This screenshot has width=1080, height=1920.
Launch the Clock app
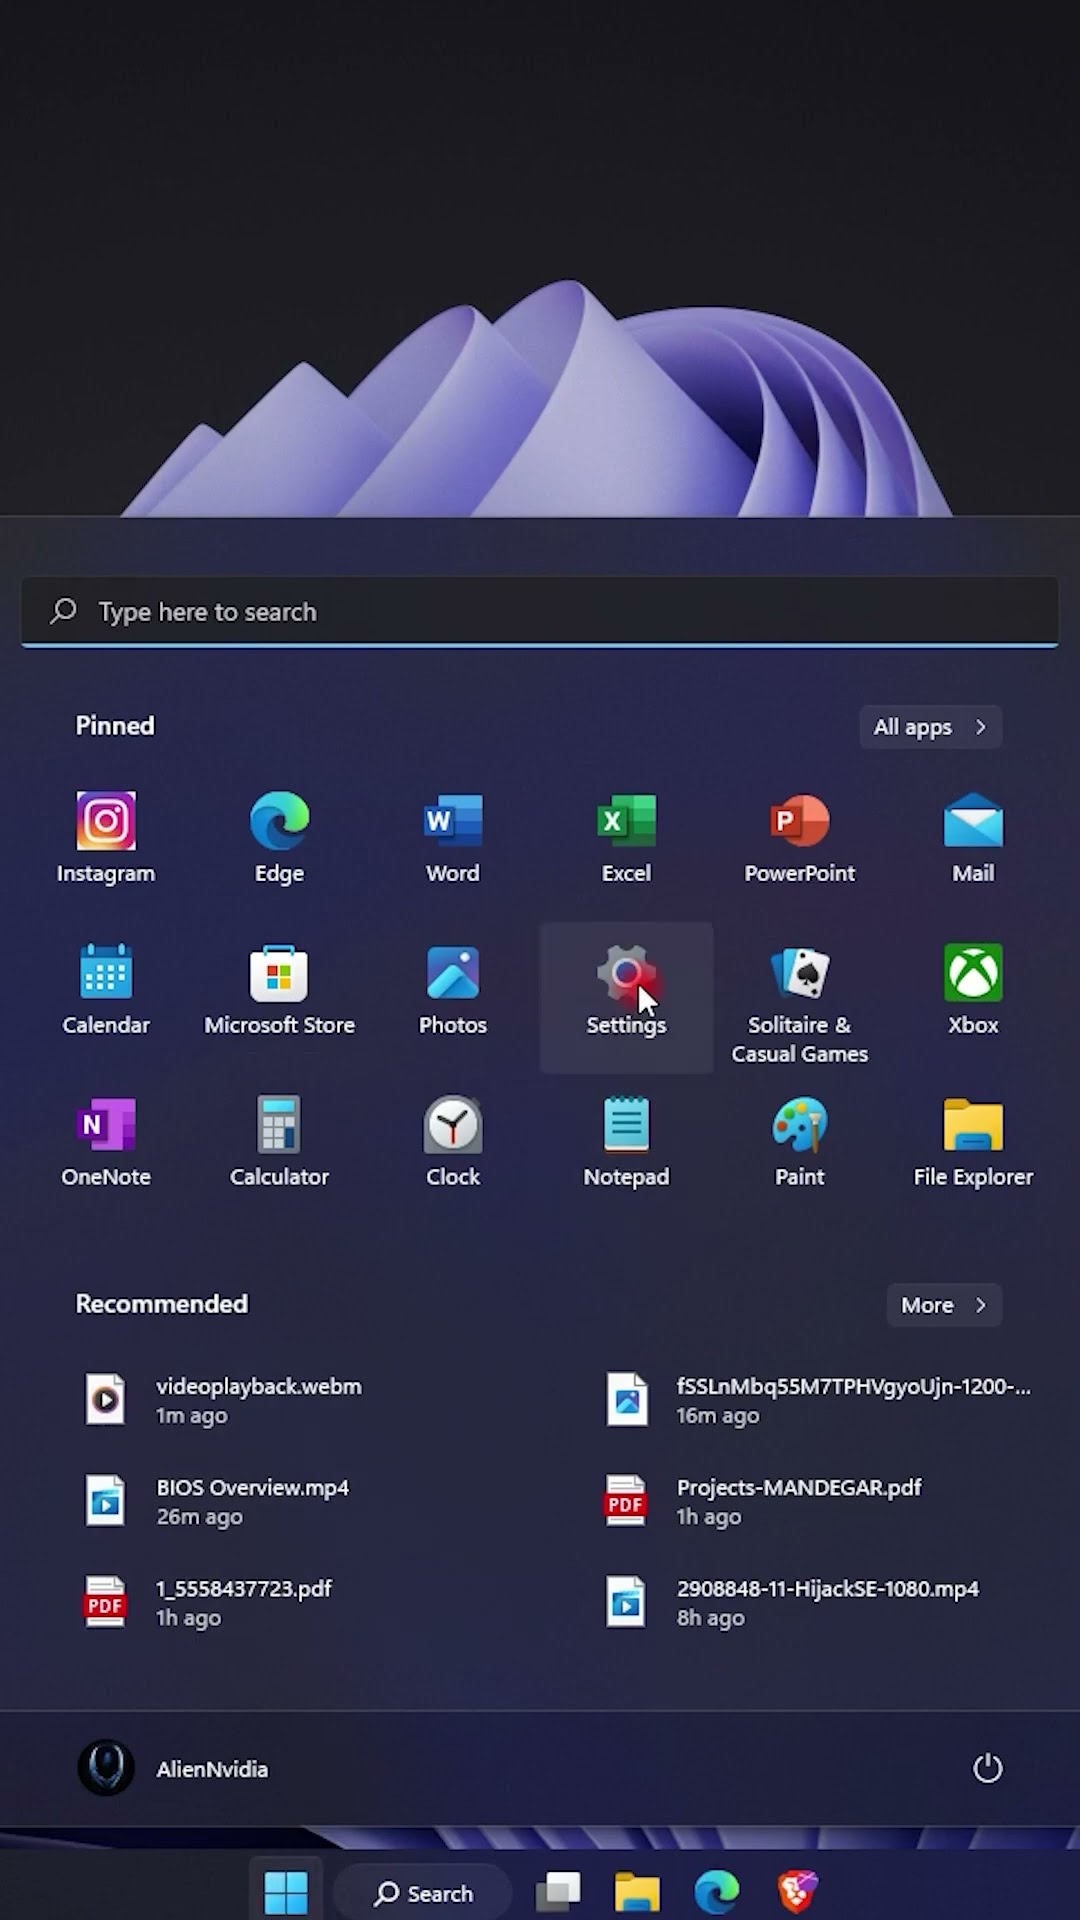pyautogui.click(x=453, y=1142)
